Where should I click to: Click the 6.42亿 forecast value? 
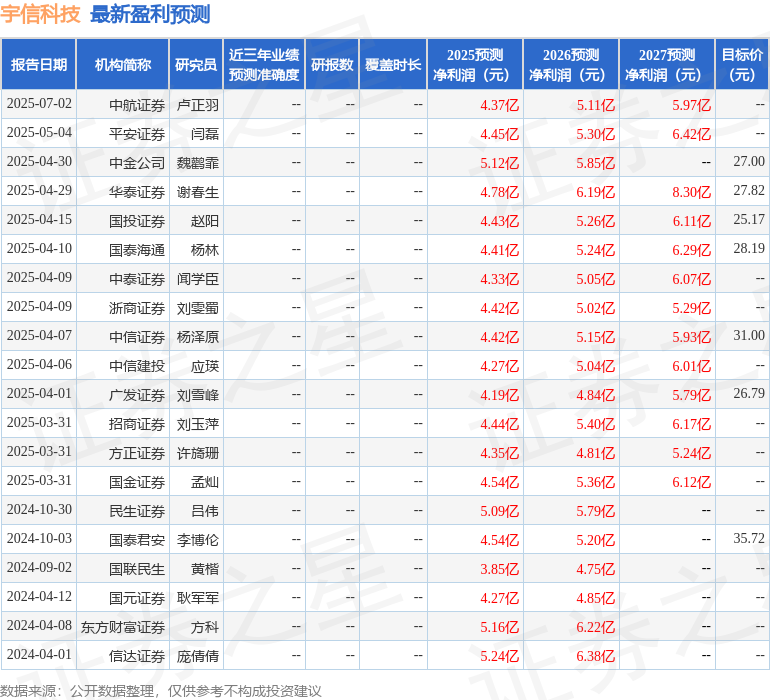691,134
